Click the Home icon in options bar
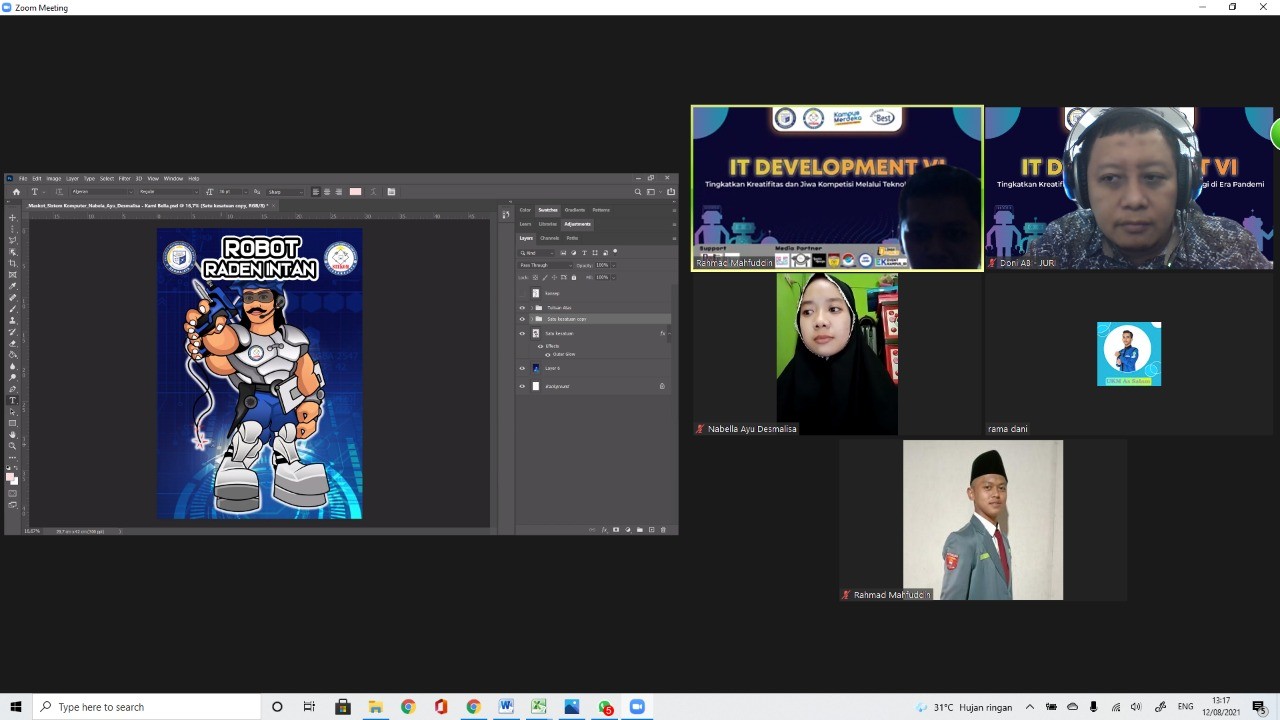Viewport: 1280px width, 720px height. click(x=16, y=192)
